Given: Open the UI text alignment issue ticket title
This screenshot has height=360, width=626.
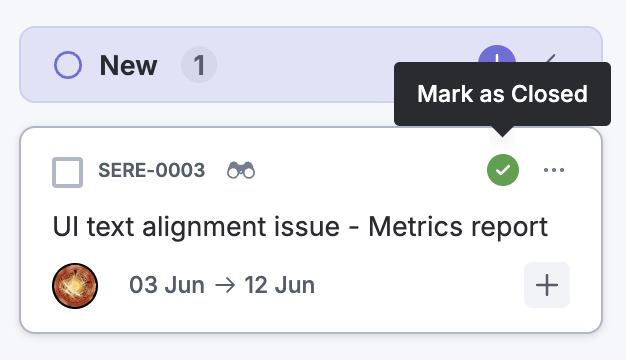Looking at the screenshot, I should coord(300,227).
